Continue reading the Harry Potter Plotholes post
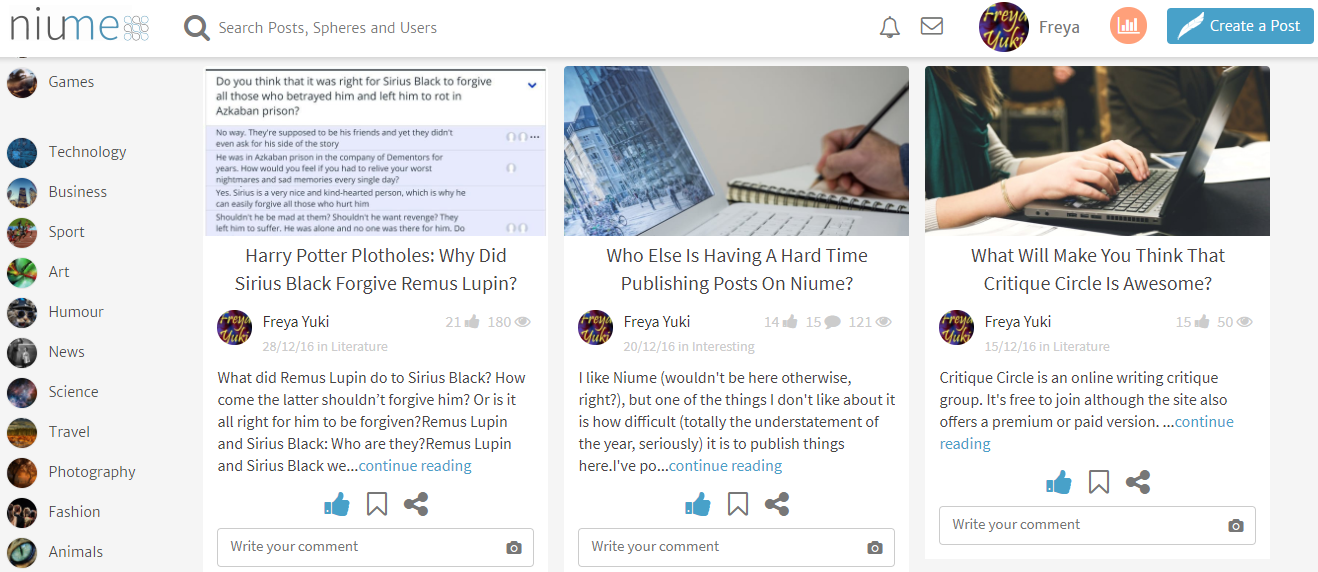This screenshot has width=1318, height=572. coord(415,466)
